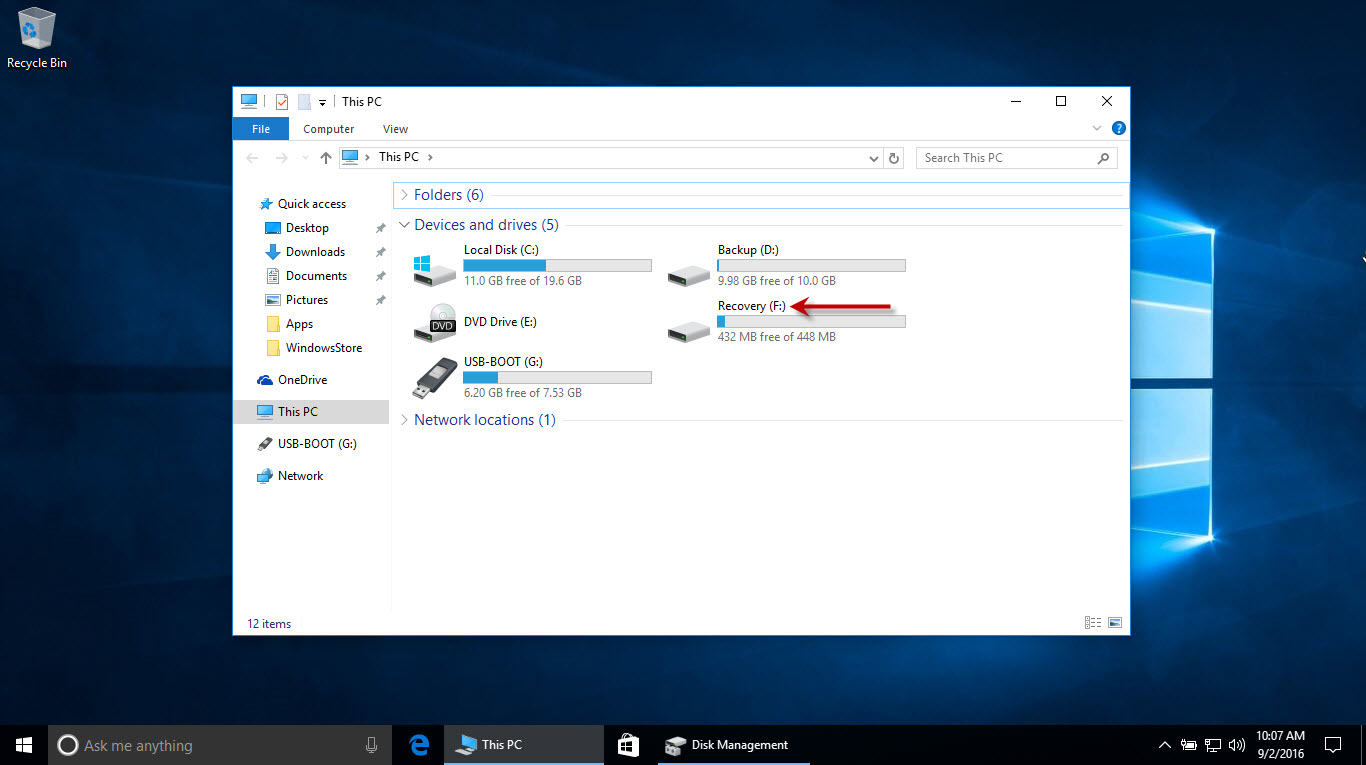Open the address bar history dropdown
This screenshot has width=1366, height=765.
point(873,157)
